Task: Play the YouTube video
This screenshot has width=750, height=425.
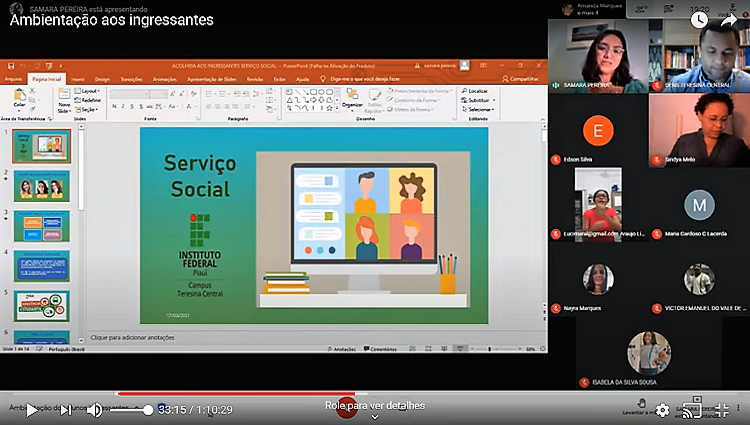Action: (x=32, y=410)
